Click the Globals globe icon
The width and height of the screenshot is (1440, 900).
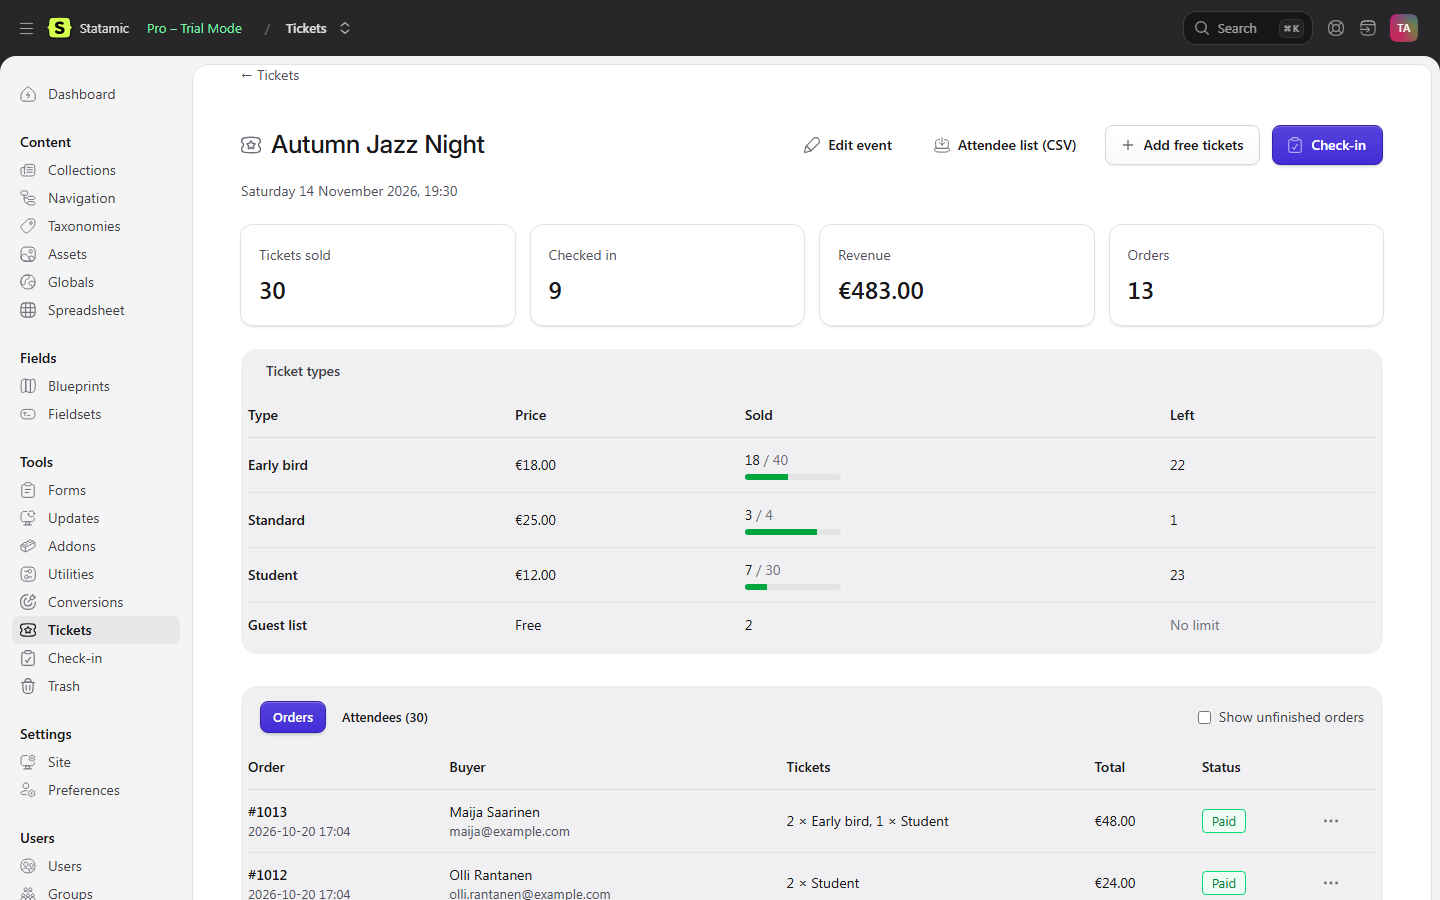tap(28, 282)
